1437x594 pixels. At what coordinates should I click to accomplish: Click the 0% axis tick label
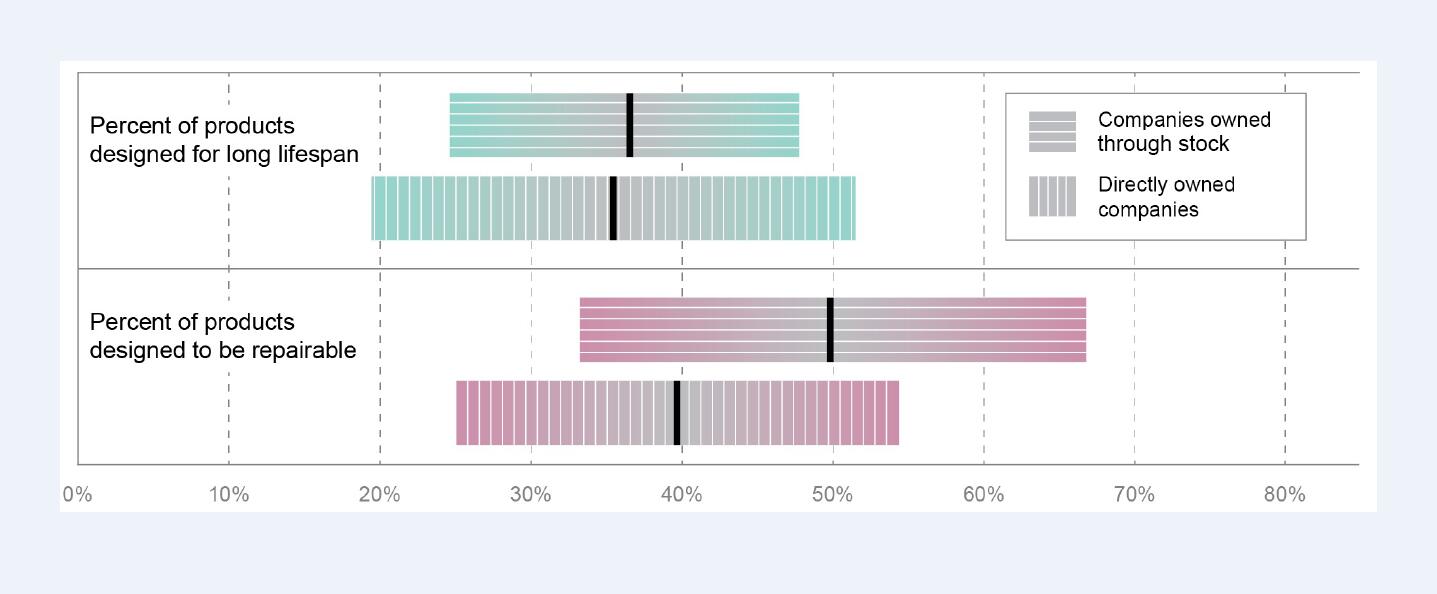(77, 494)
